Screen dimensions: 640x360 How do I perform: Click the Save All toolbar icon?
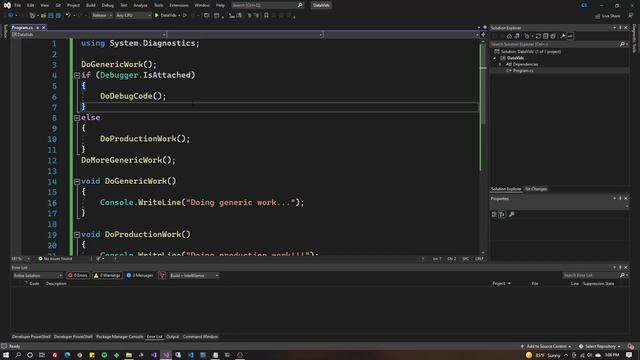58,16
